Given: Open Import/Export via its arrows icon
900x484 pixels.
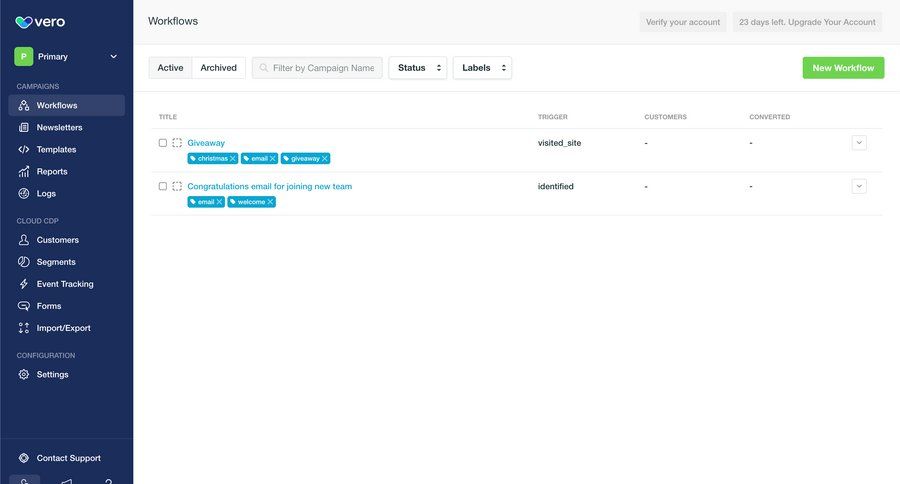Looking at the screenshot, I should coord(24,328).
